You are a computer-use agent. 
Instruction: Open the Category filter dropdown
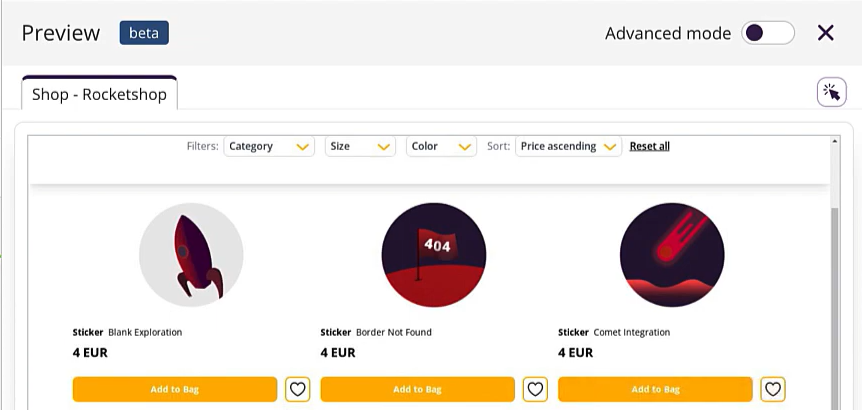click(269, 146)
